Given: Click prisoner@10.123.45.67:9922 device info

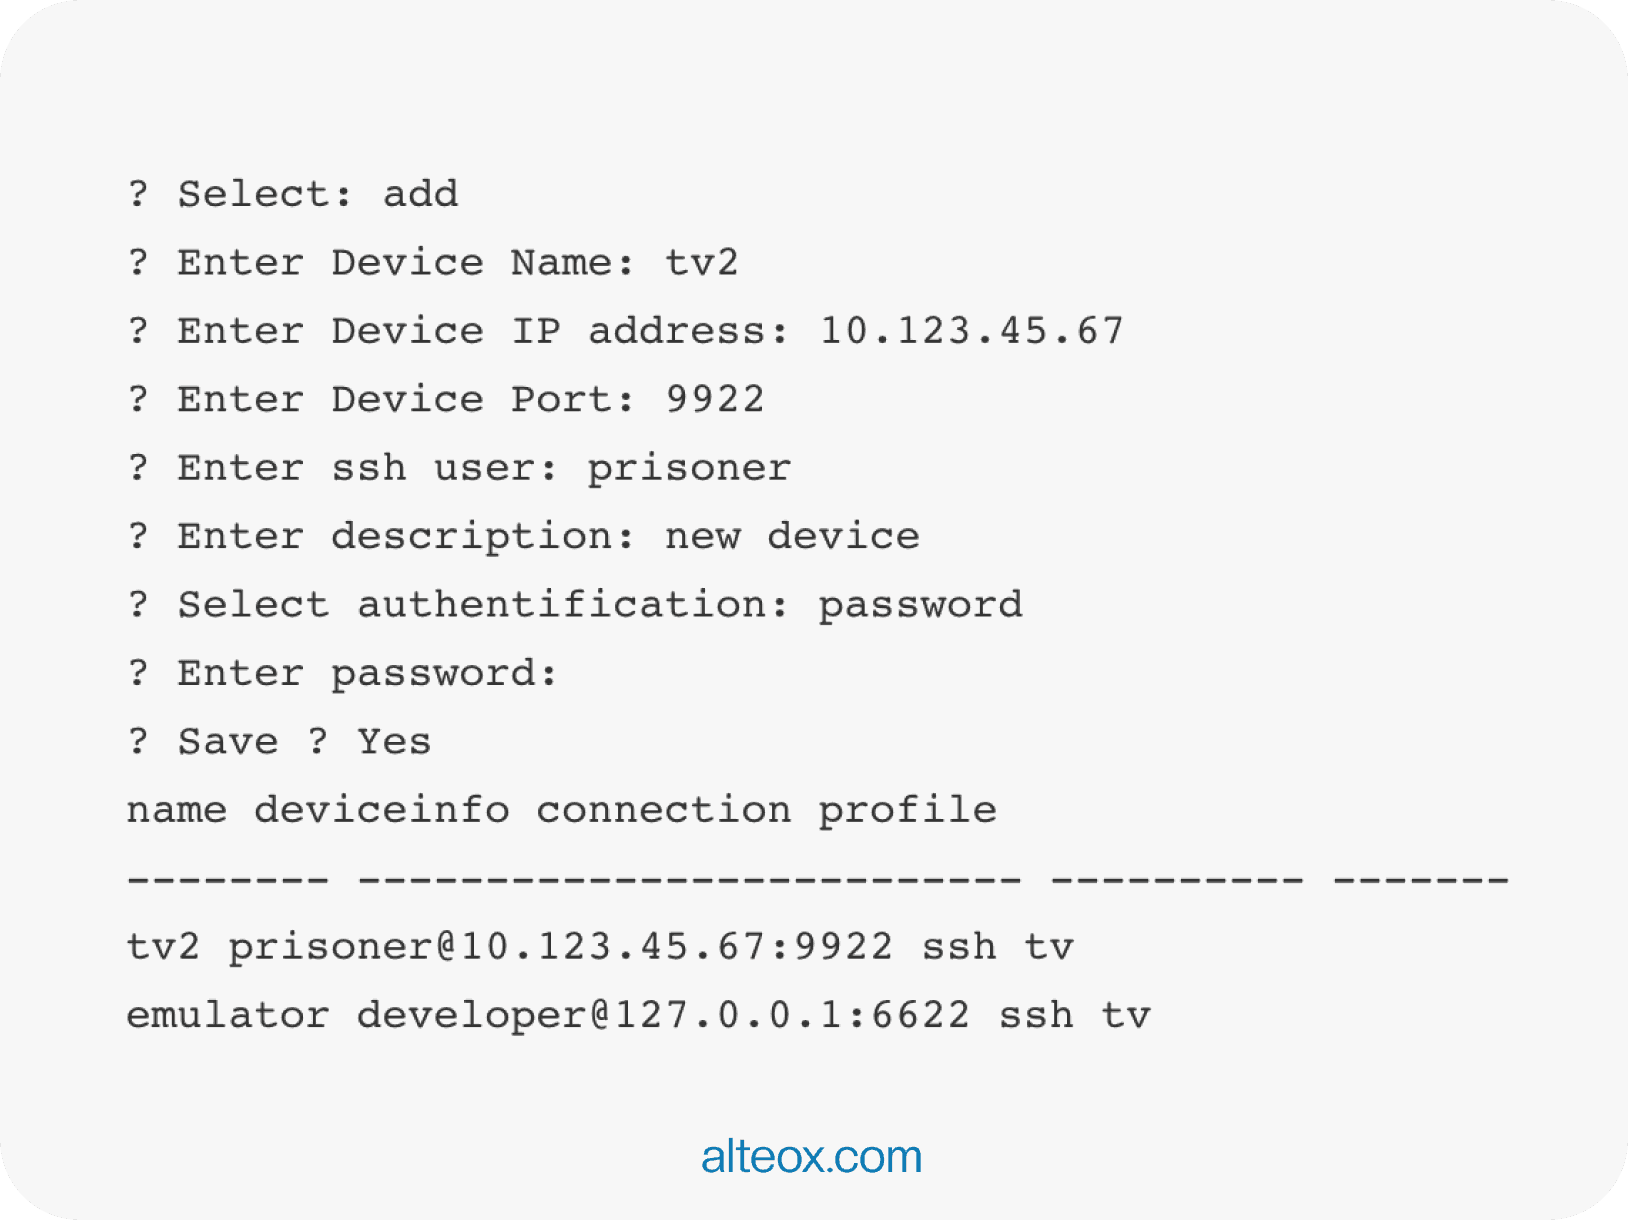Looking at the screenshot, I should 560,947.
